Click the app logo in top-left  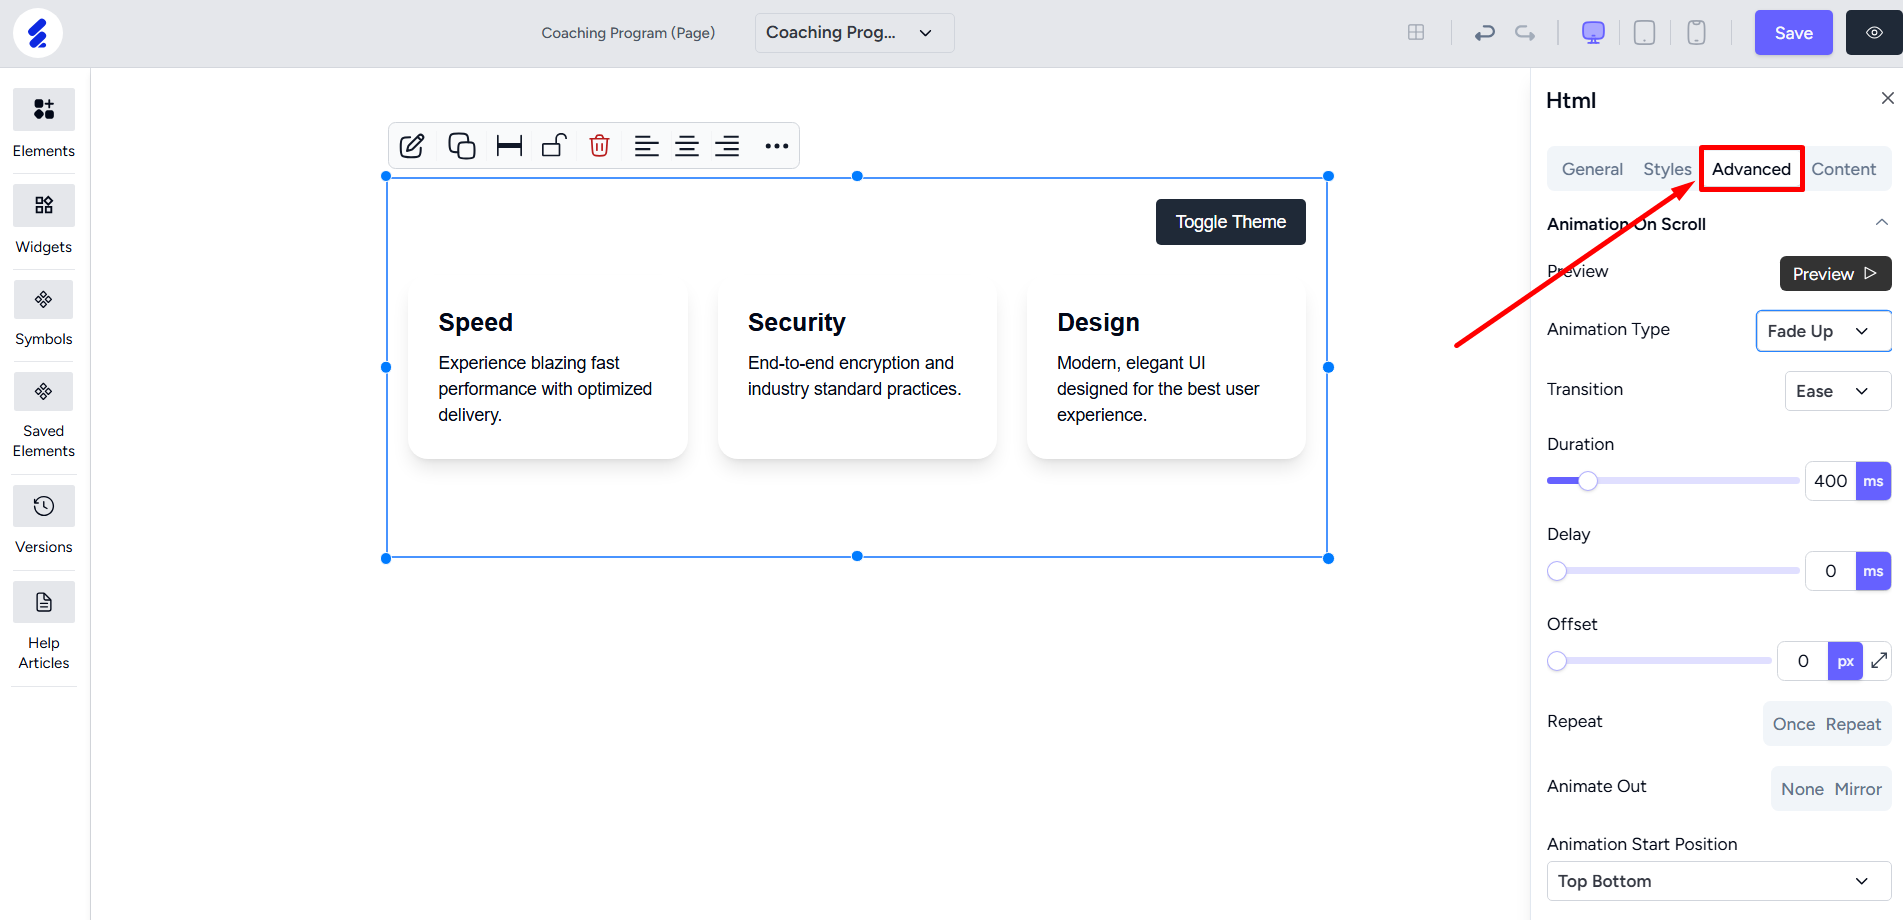coord(38,33)
